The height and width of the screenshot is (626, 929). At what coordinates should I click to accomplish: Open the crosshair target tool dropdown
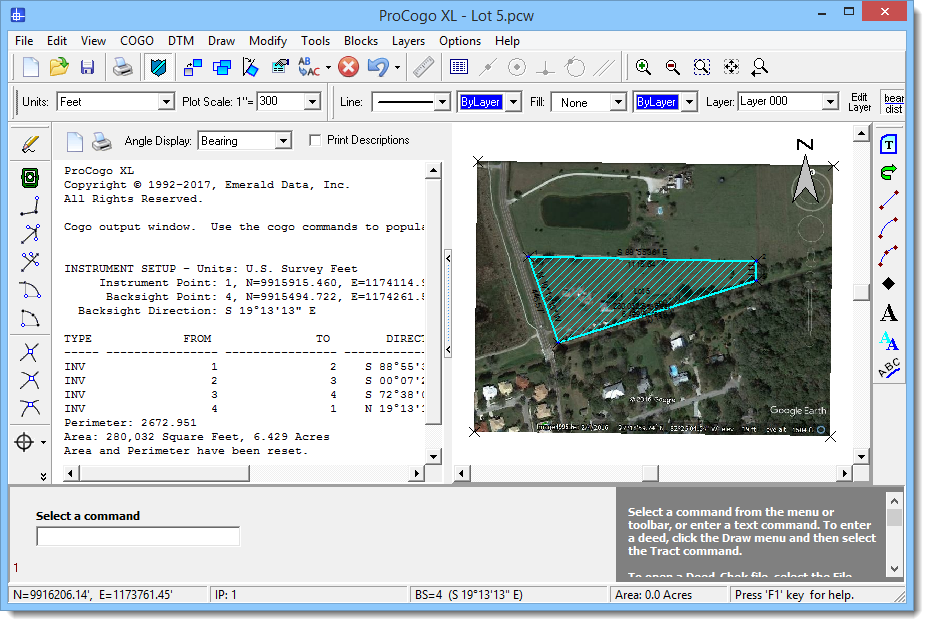click(43, 442)
